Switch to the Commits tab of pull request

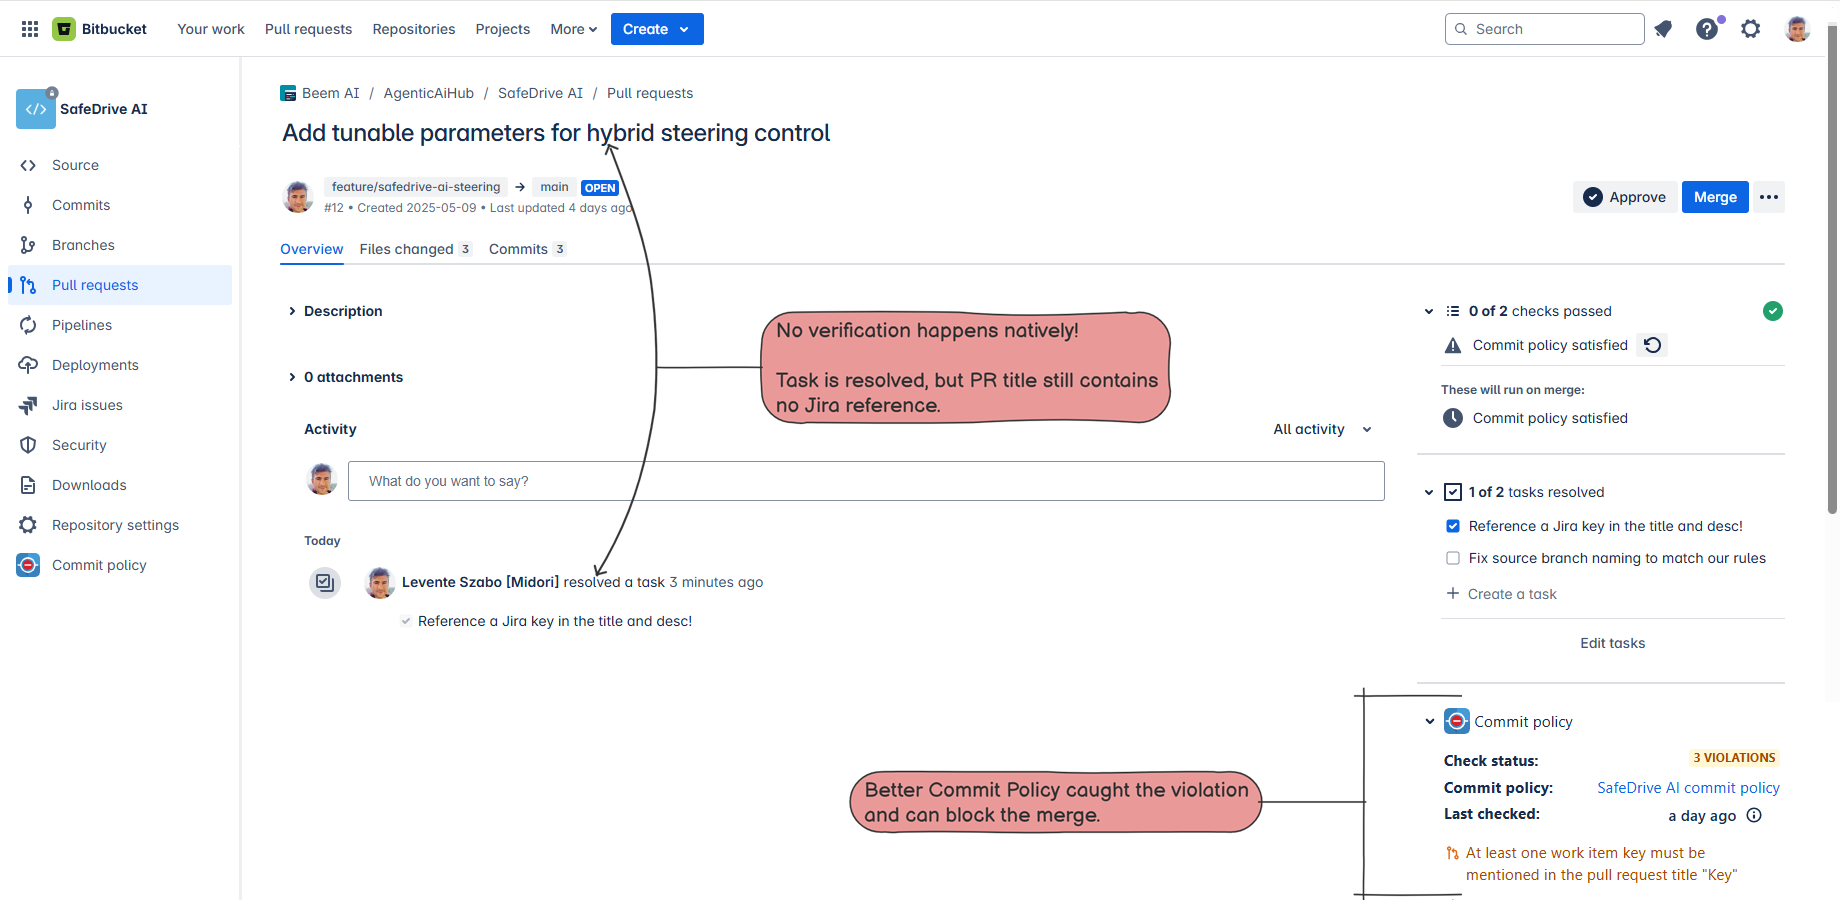point(527,249)
